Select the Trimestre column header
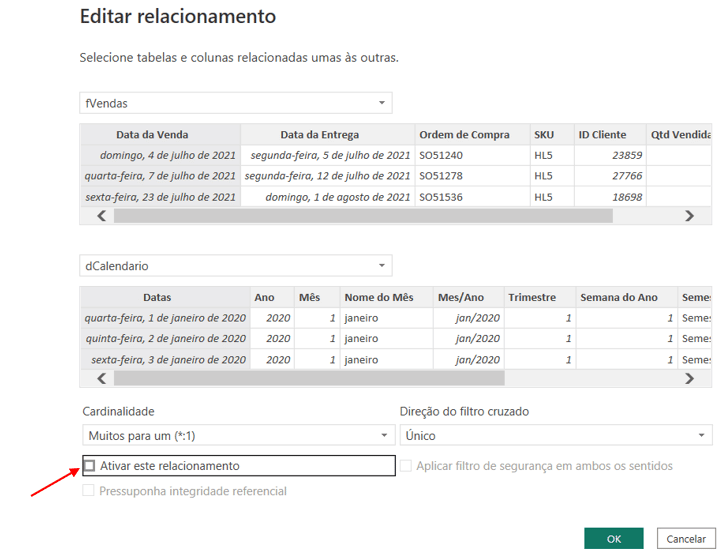The height and width of the screenshot is (555, 722). pyautogui.click(x=540, y=297)
